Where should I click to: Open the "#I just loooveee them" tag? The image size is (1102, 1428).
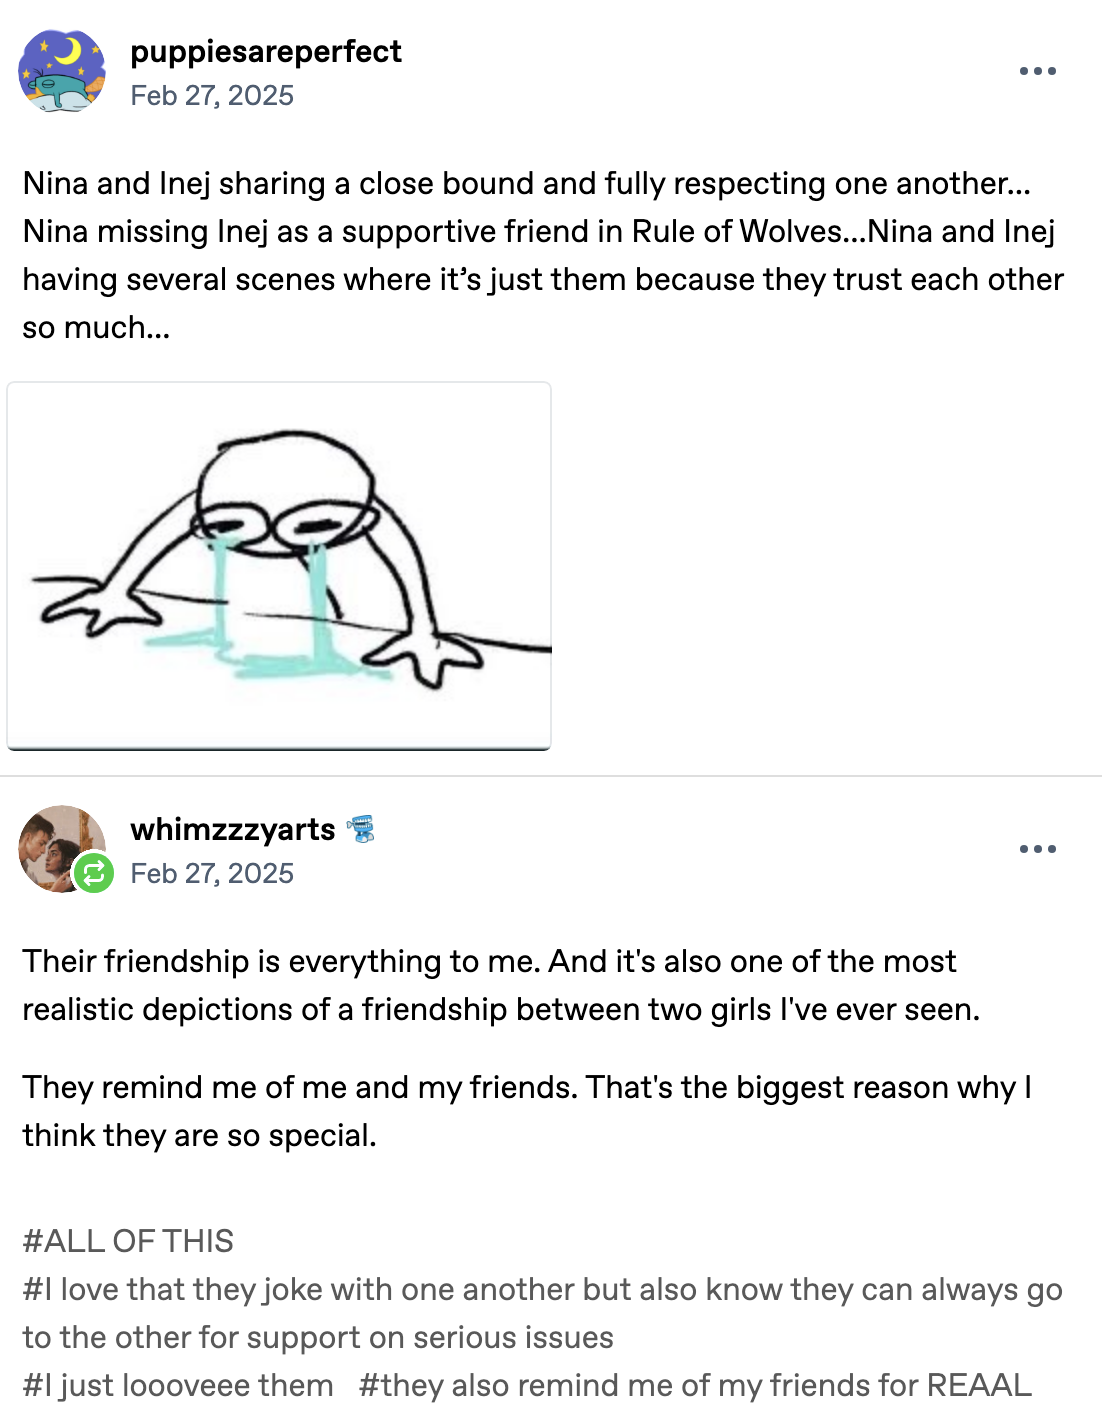point(178,1385)
